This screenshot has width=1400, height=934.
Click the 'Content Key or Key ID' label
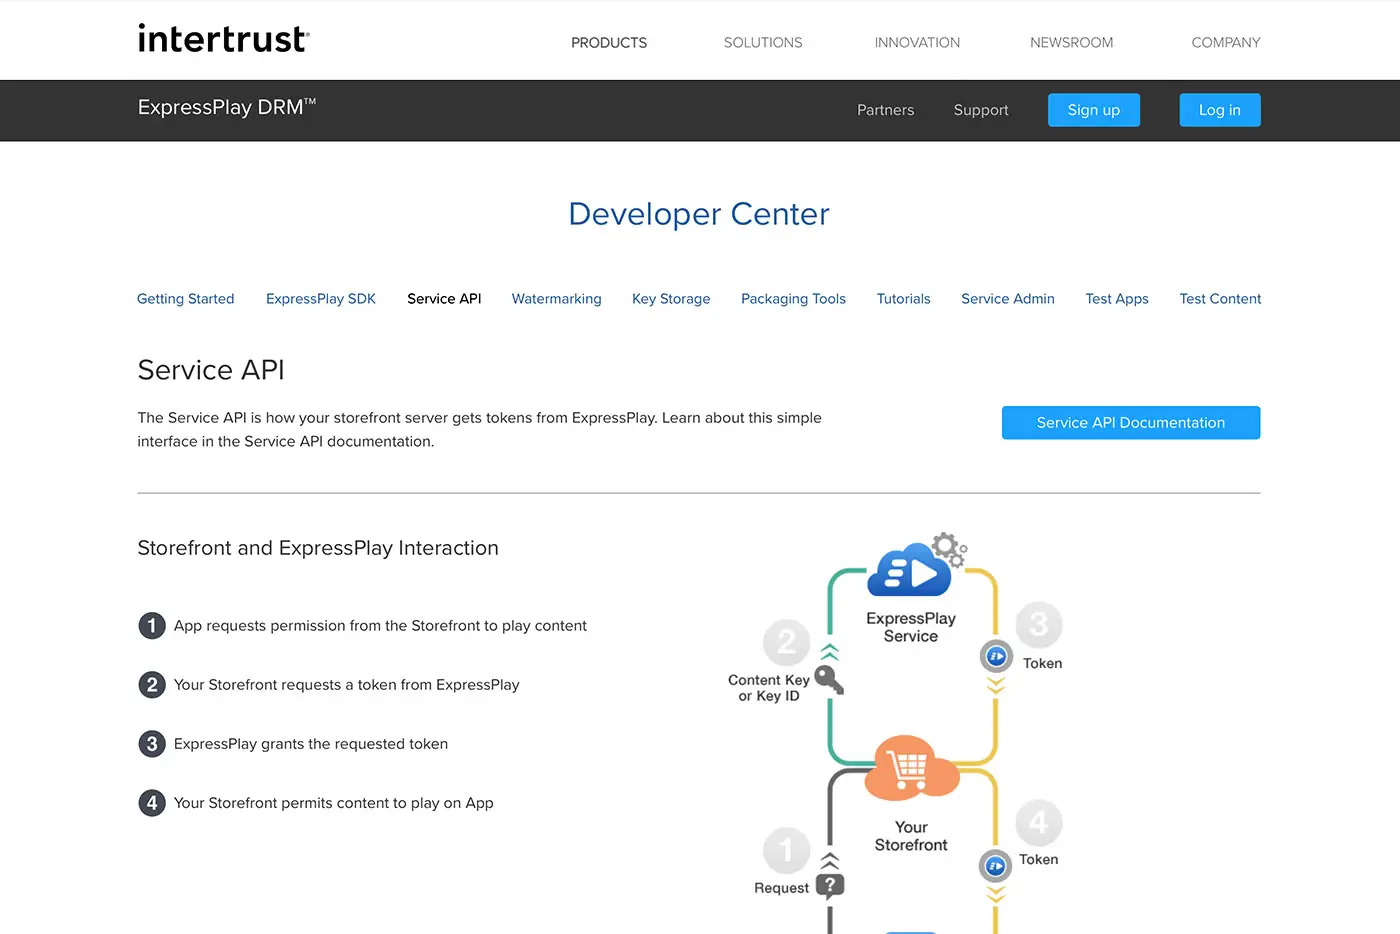tap(769, 688)
